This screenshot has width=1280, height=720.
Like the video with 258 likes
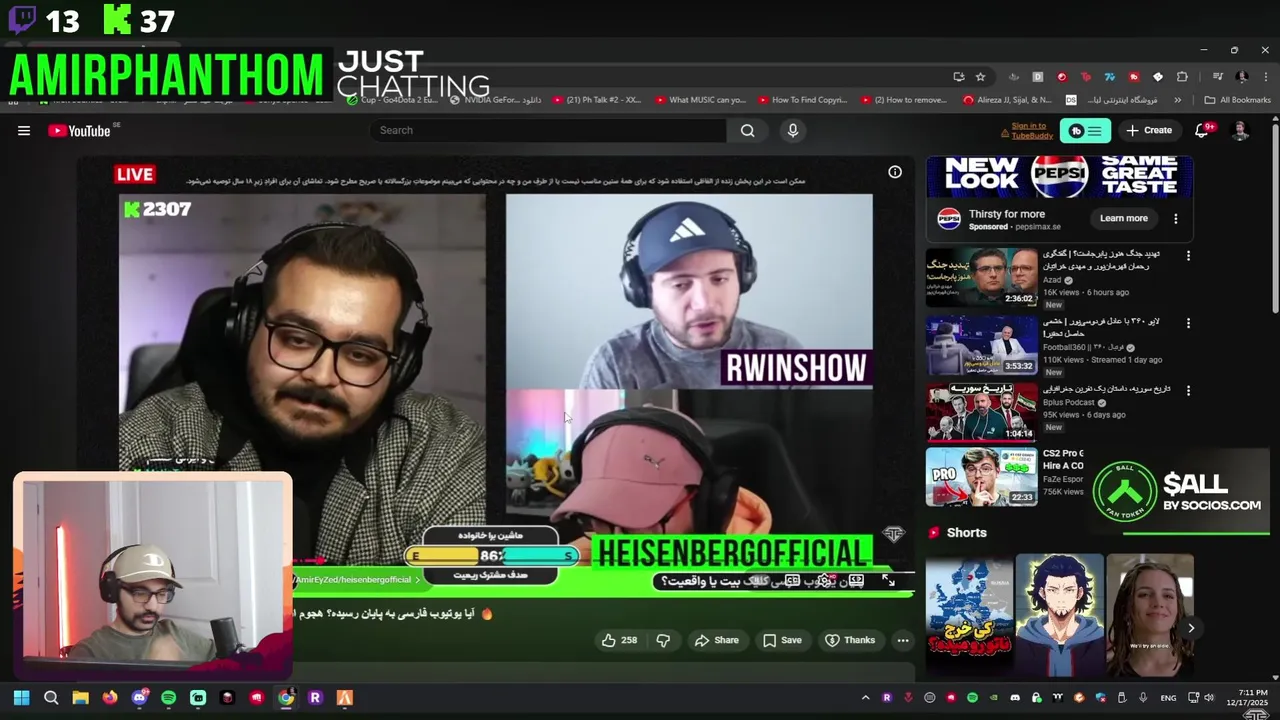pos(620,640)
